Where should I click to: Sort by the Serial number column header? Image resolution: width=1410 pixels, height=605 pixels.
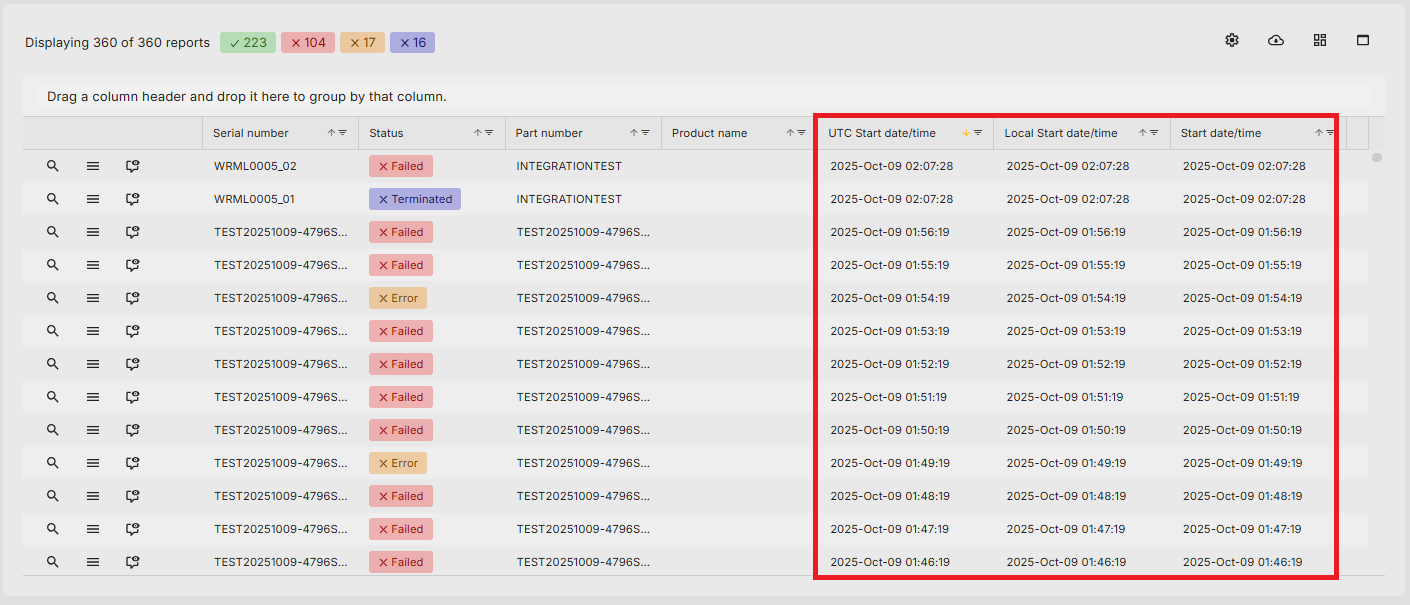click(x=250, y=133)
